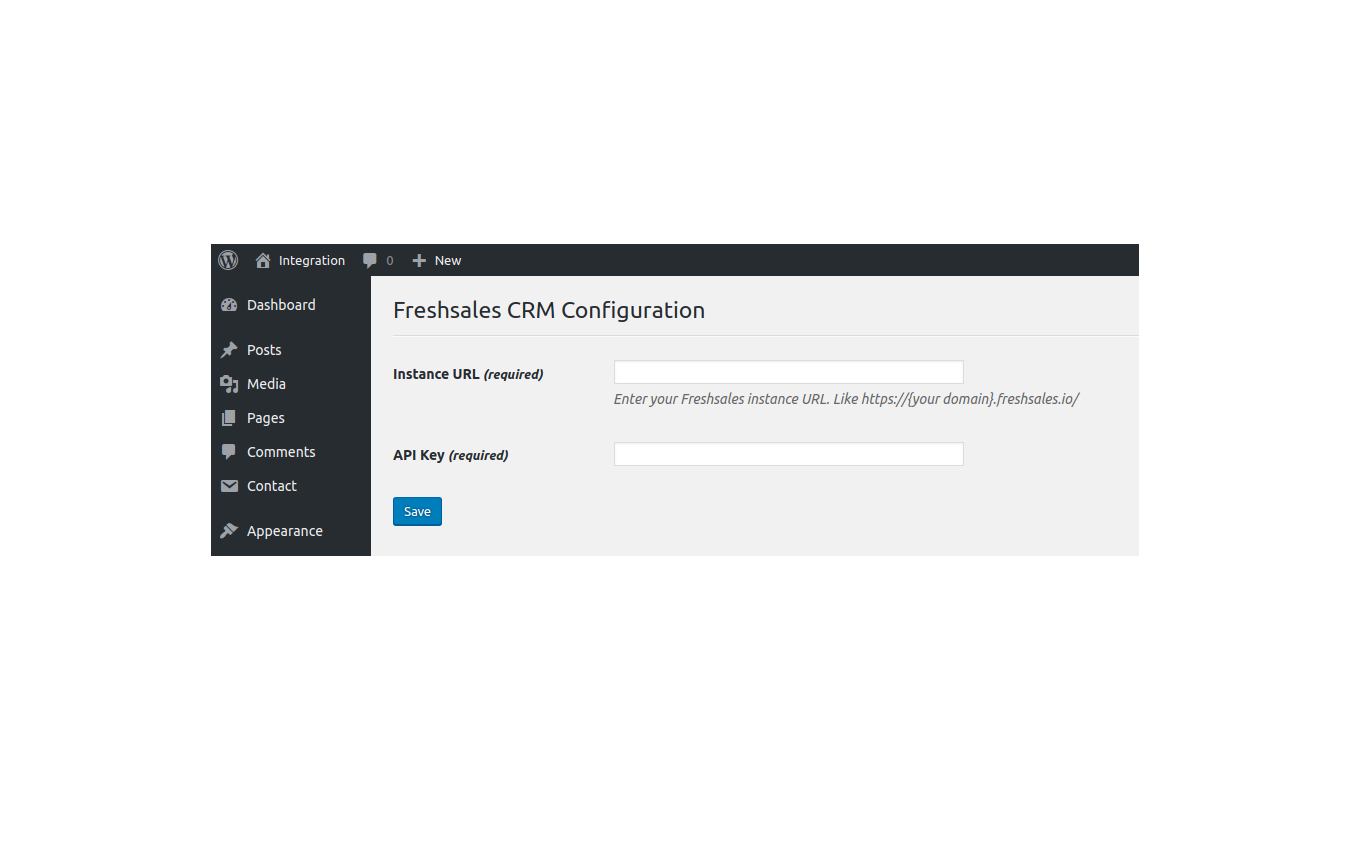This screenshot has height=850, width=1350.
Task: Click the Posts pushpin icon
Action: [x=229, y=350]
